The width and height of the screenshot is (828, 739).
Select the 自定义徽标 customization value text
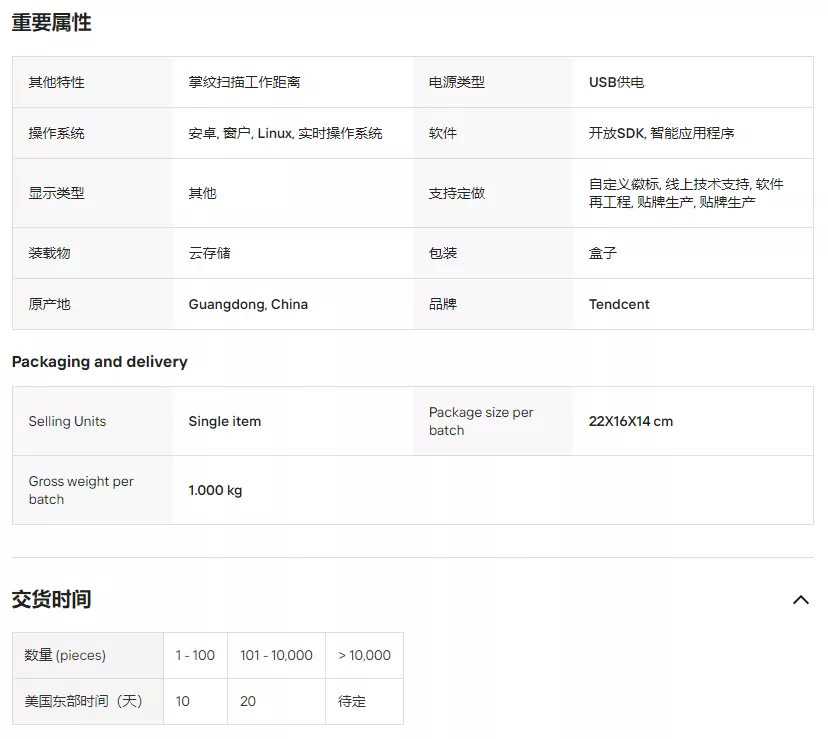coord(686,193)
